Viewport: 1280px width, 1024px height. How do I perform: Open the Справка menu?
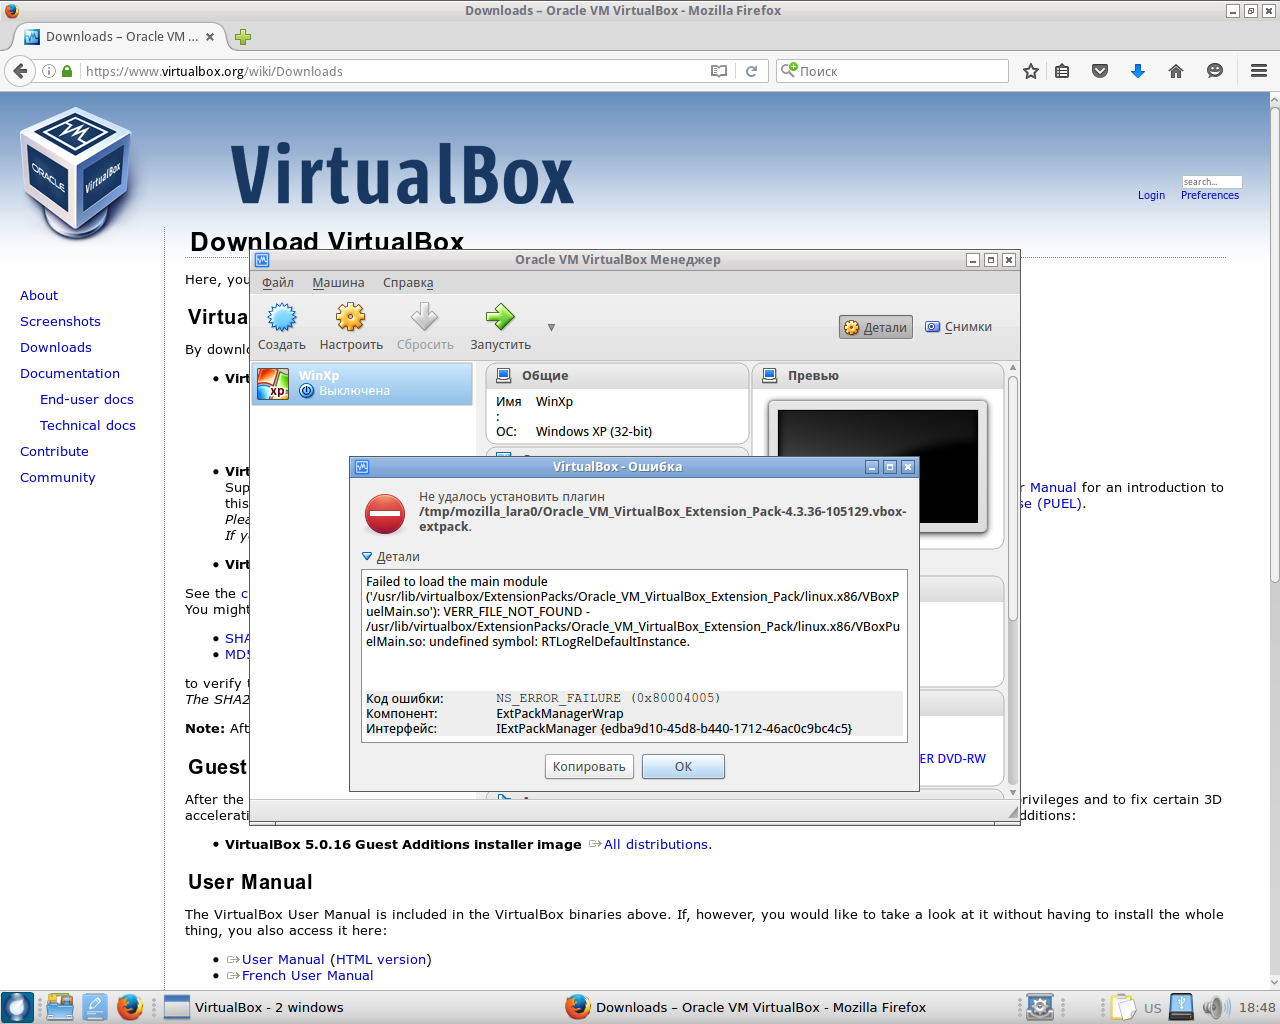408,283
